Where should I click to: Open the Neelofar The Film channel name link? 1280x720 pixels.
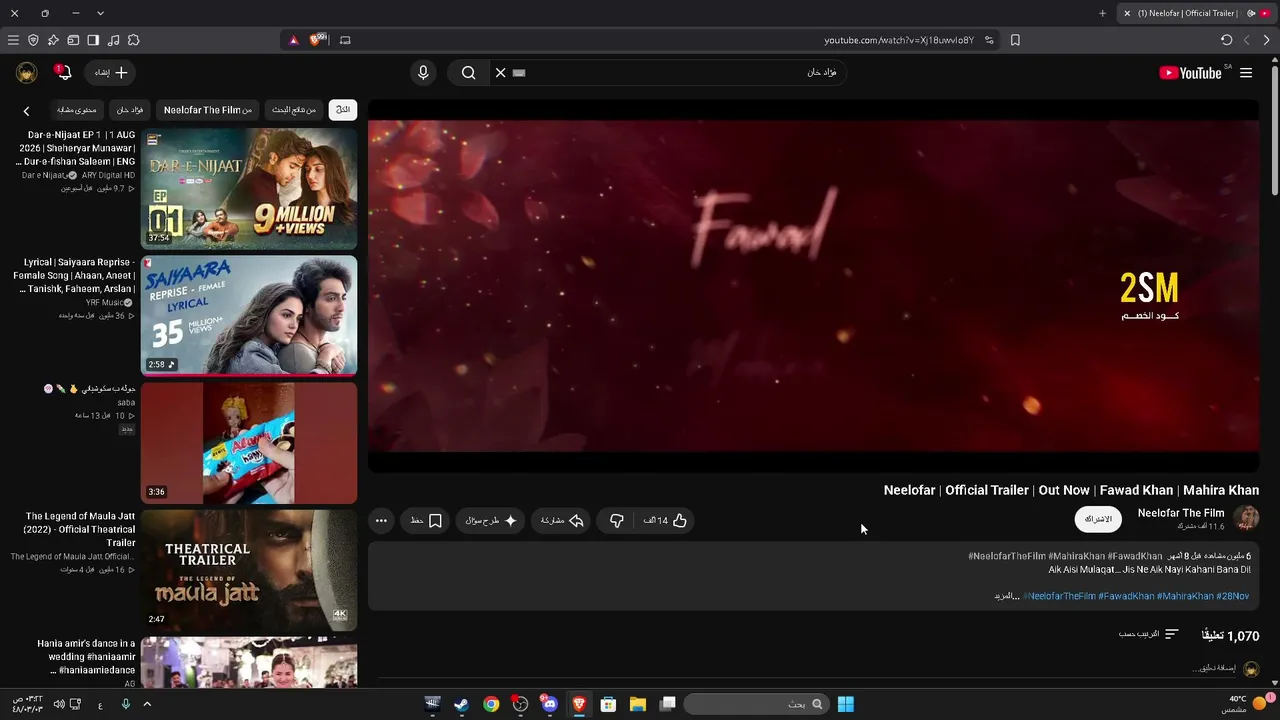click(1181, 513)
